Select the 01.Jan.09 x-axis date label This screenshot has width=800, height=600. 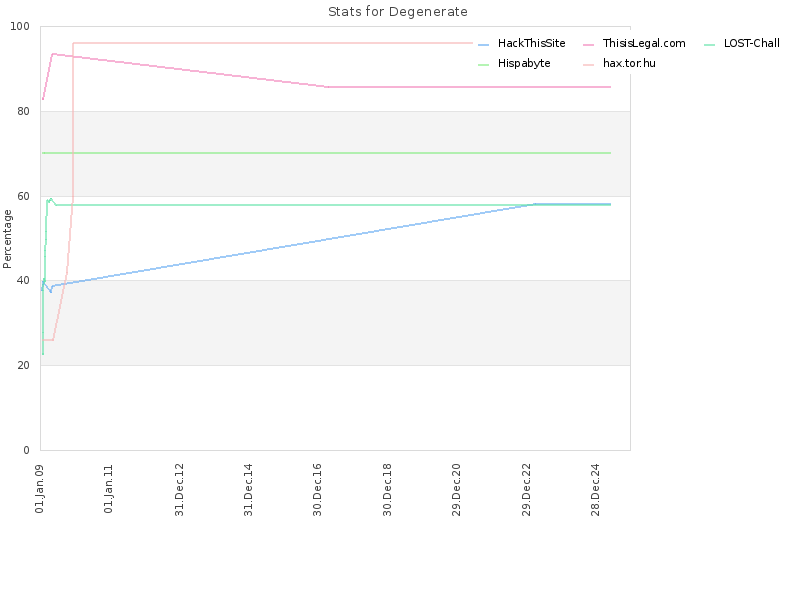(x=40, y=489)
